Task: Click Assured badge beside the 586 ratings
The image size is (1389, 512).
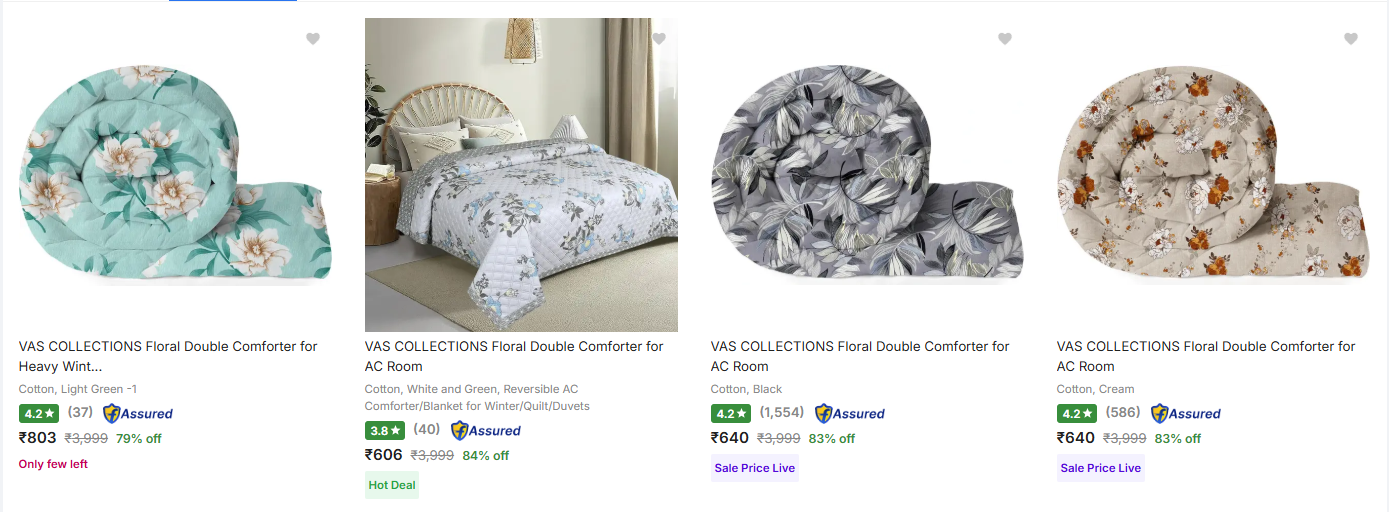Action: [1186, 413]
